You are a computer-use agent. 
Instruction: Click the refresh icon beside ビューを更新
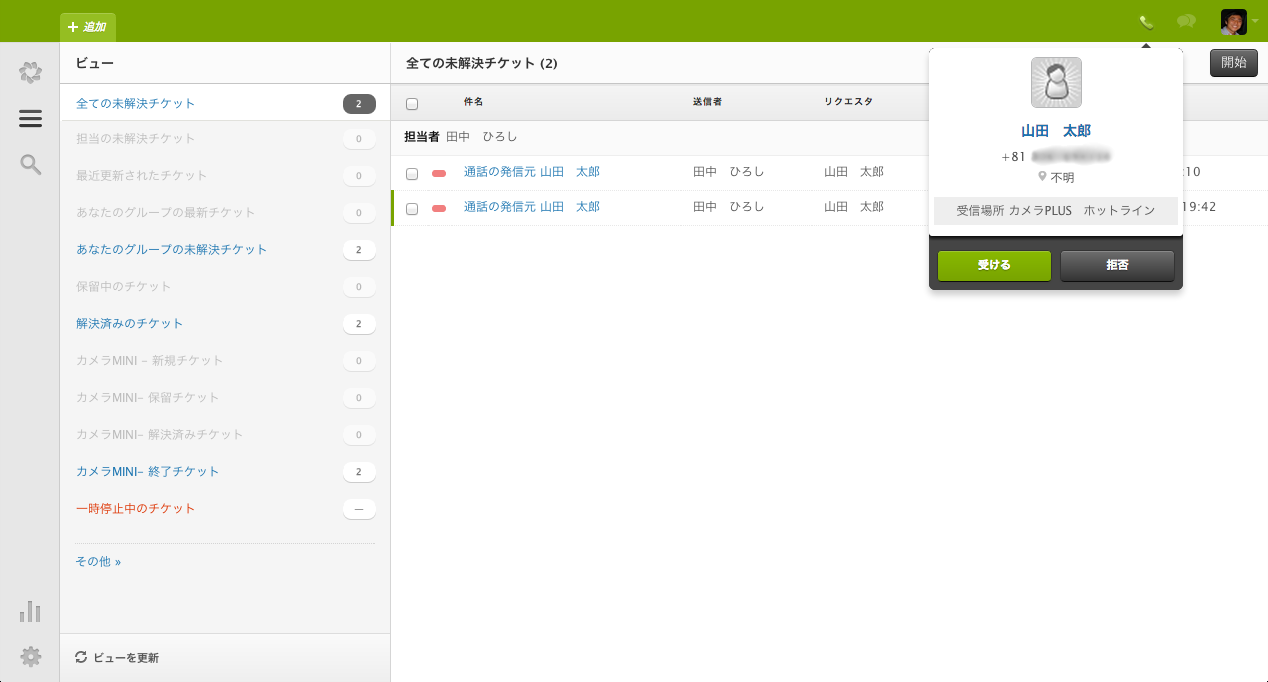(x=82, y=657)
